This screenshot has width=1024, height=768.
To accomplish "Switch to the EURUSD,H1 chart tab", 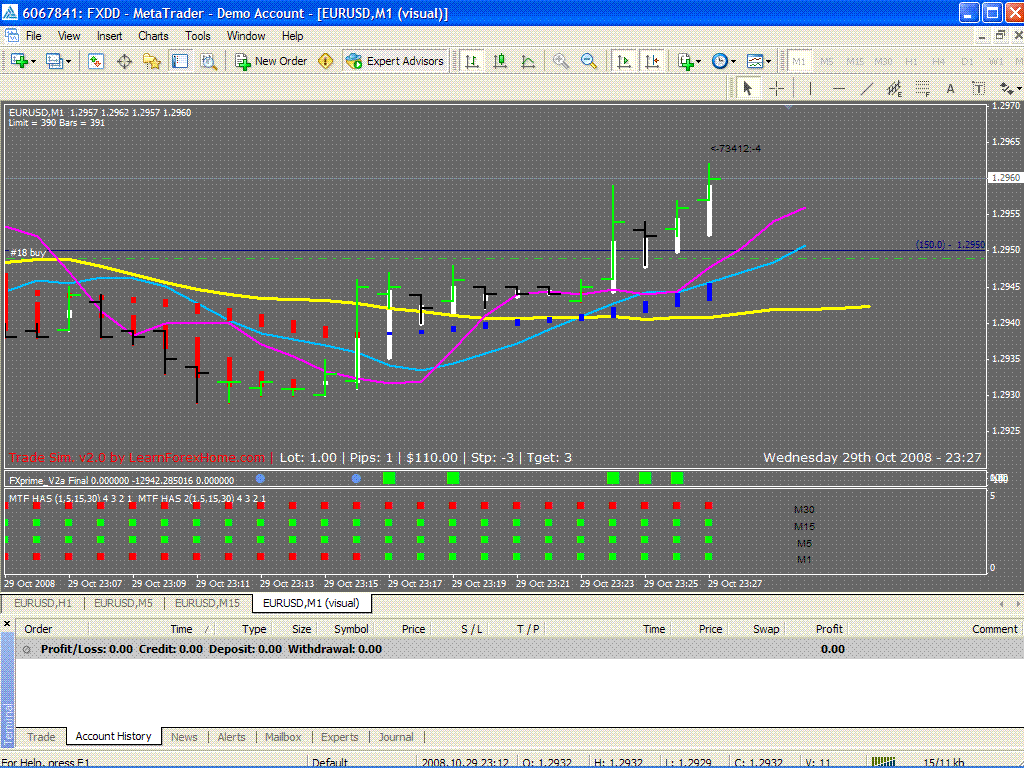I will tap(42, 603).
